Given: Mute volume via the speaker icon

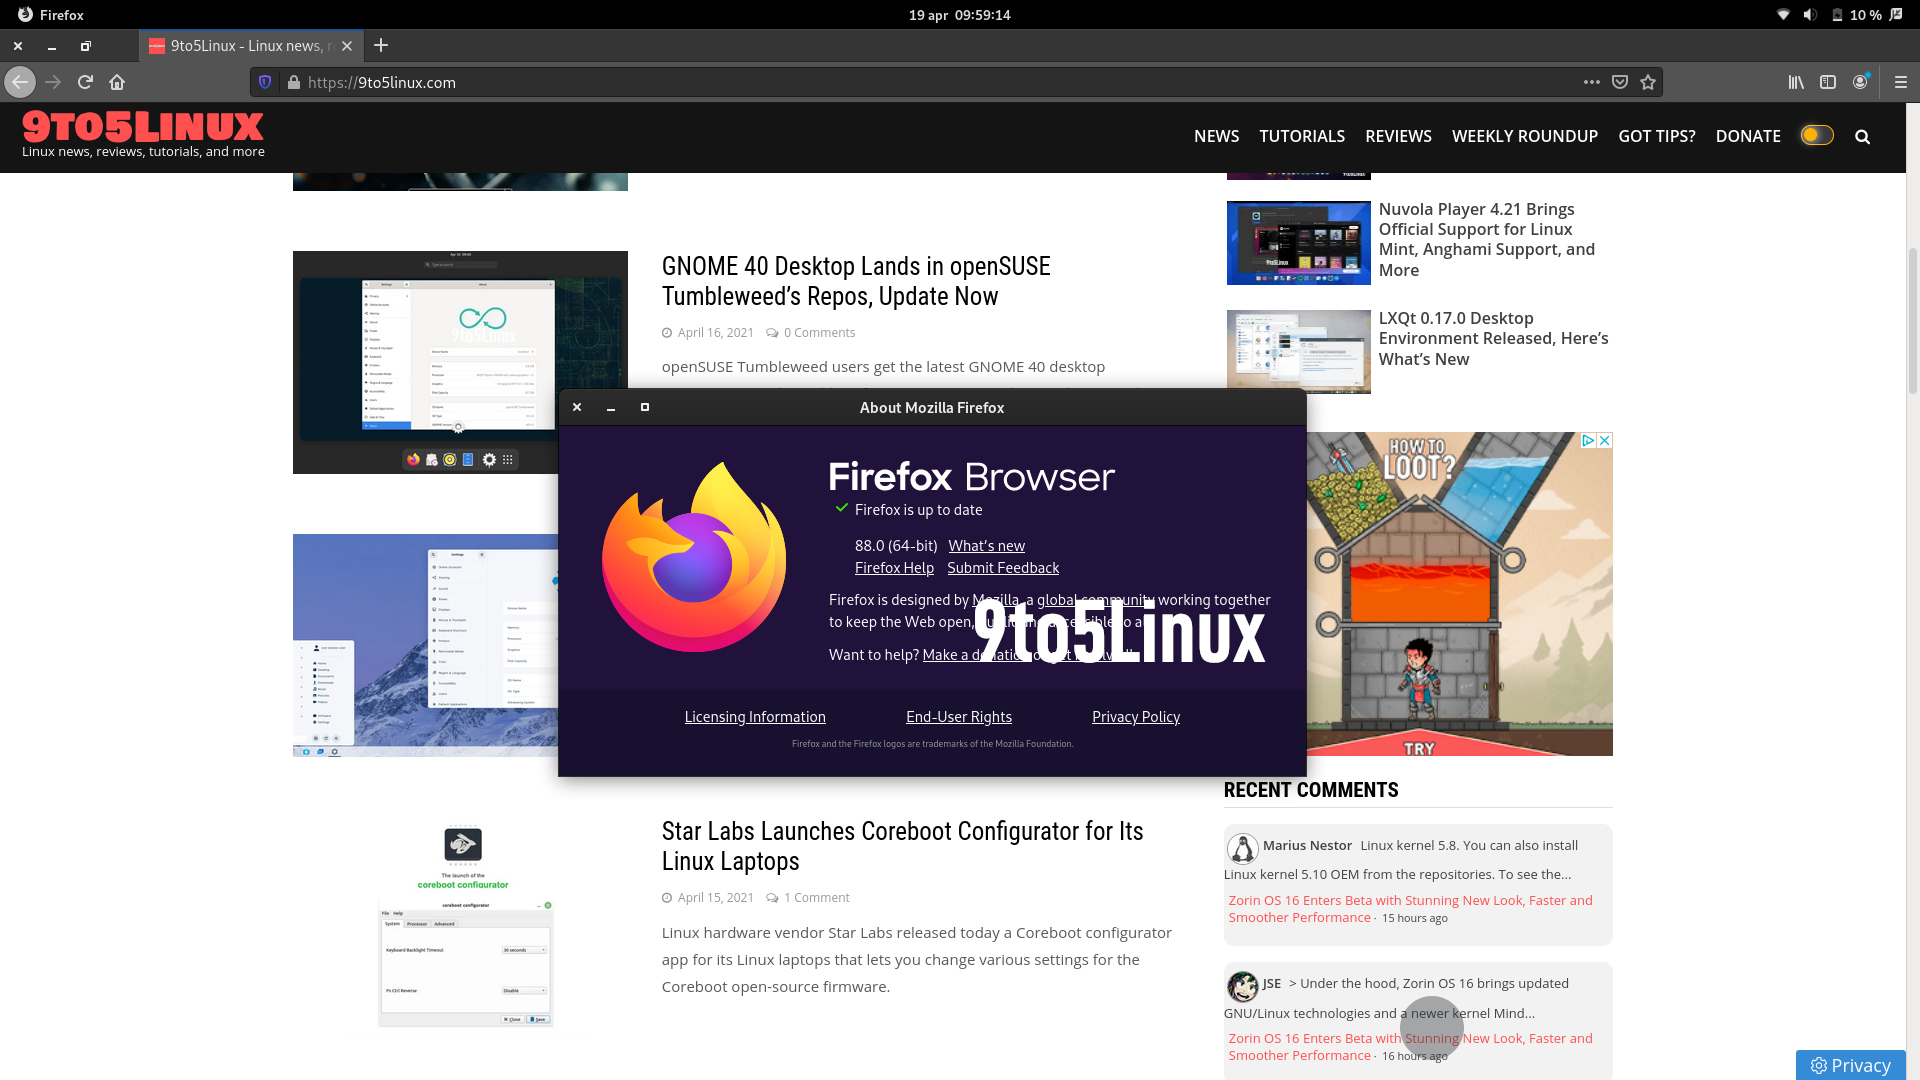Looking at the screenshot, I should pyautogui.click(x=1811, y=14).
